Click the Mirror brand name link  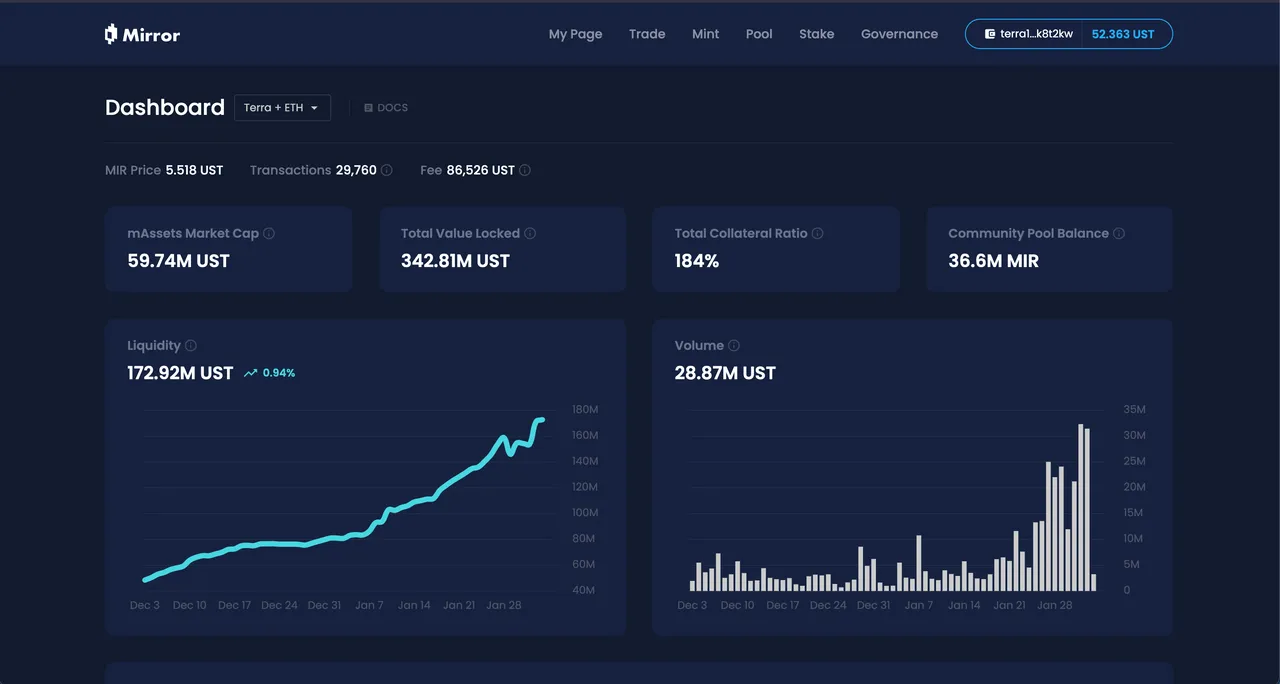click(x=151, y=35)
